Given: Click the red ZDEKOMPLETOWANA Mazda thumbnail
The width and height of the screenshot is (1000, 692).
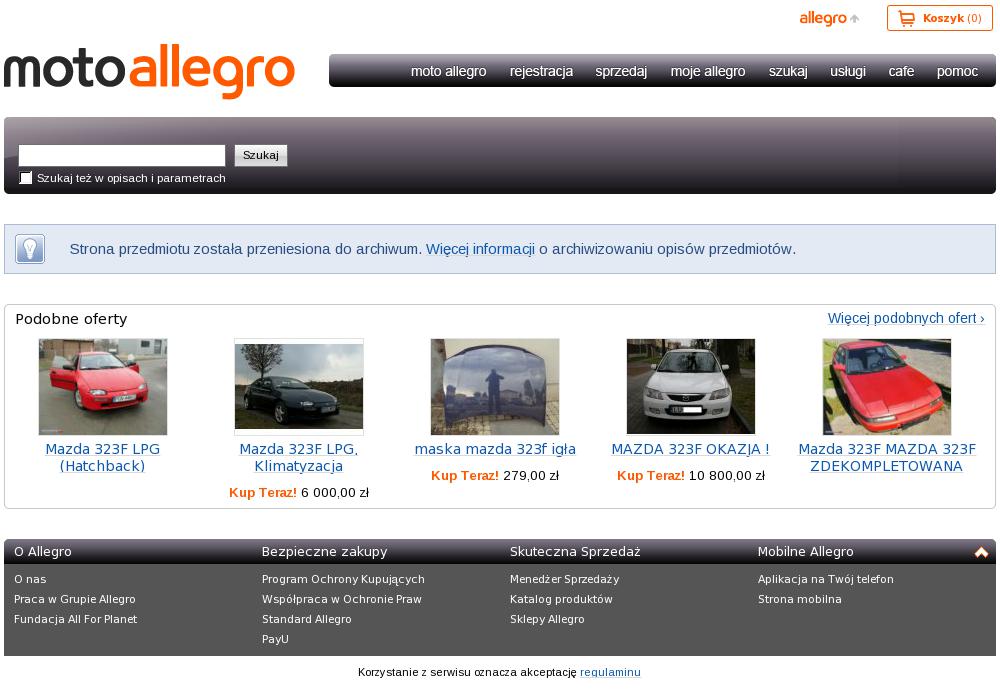Looking at the screenshot, I should tap(886, 386).
